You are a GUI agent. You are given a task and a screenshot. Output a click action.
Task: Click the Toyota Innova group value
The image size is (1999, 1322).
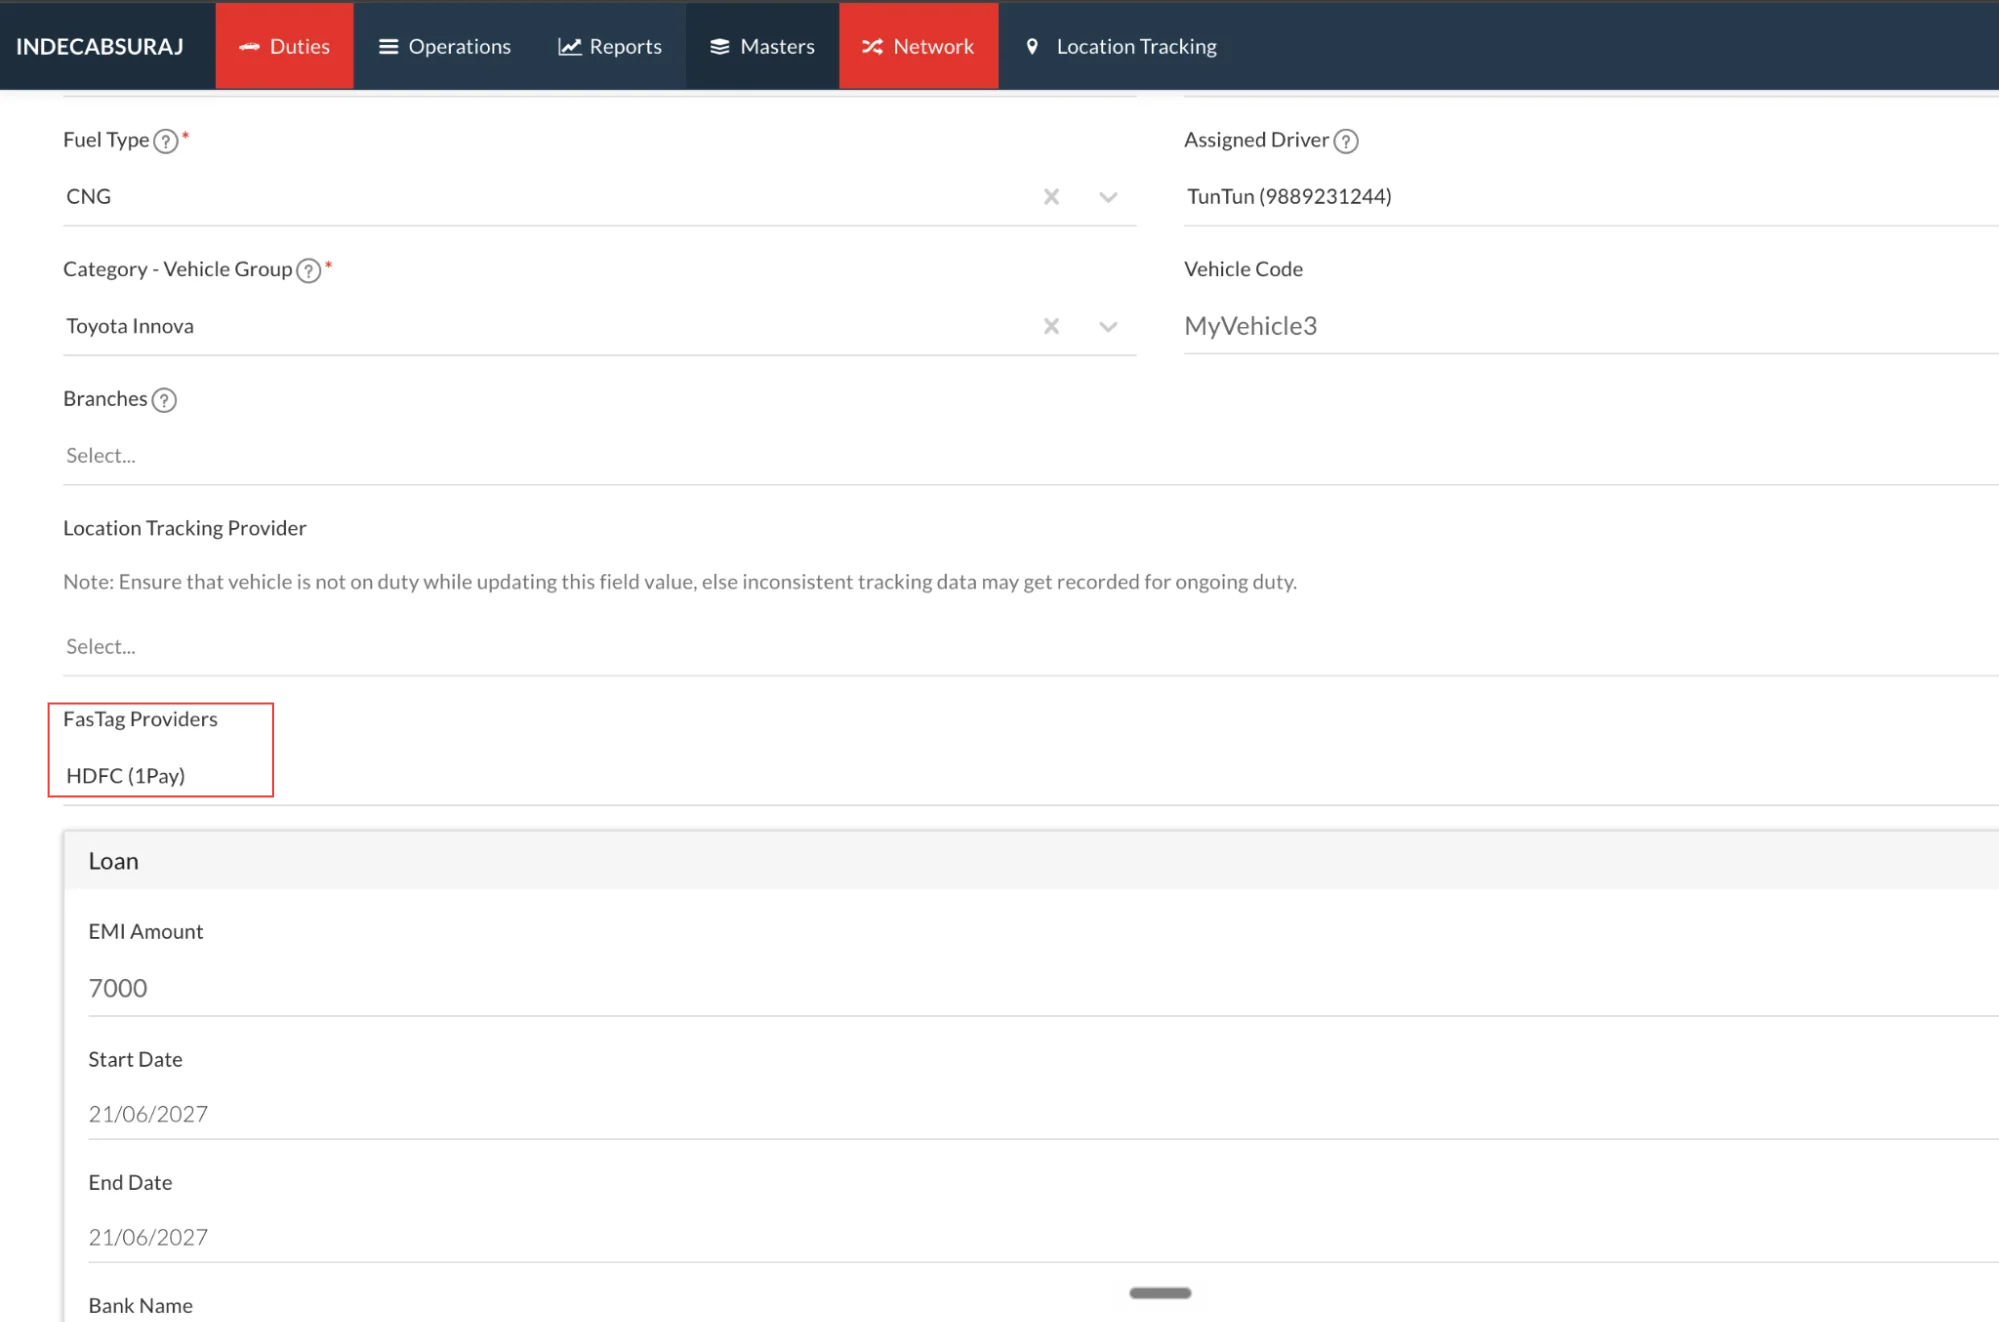click(x=130, y=326)
